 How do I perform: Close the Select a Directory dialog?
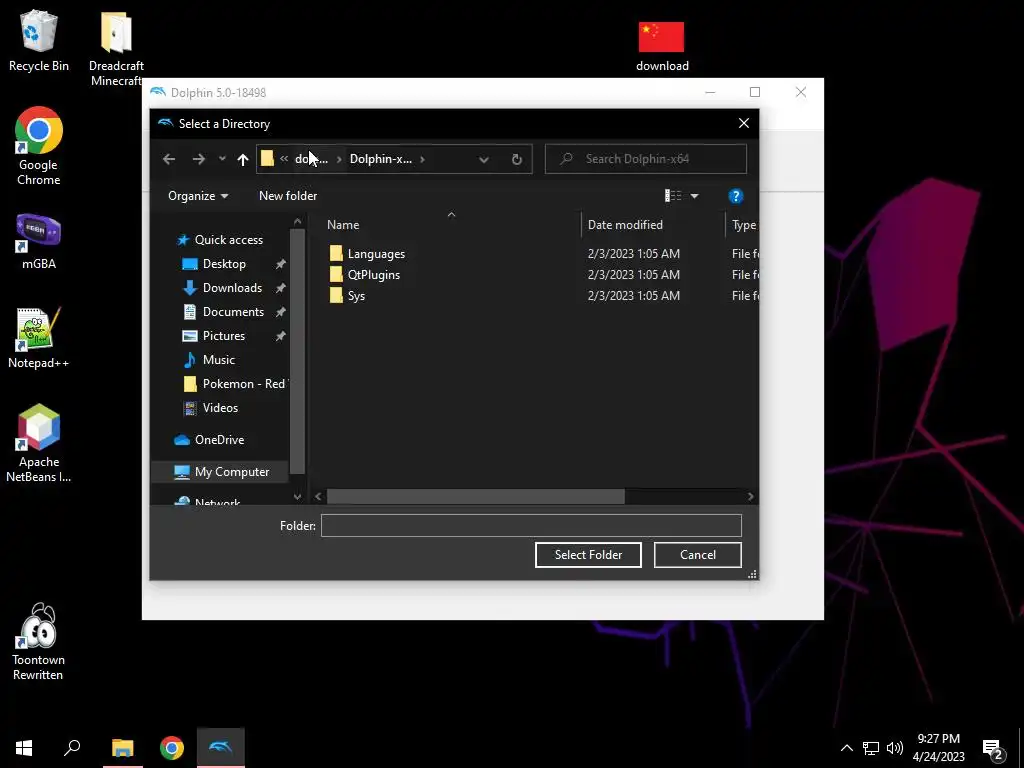(743, 123)
